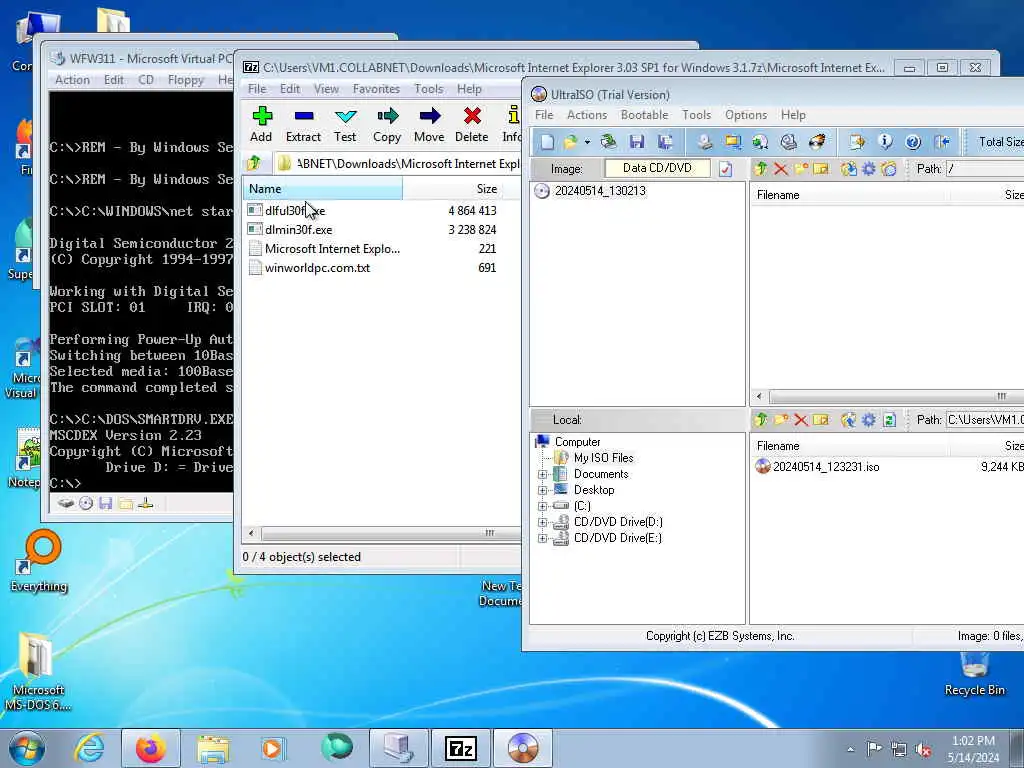Click Convert image icon in UltraISO toolbar
This screenshot has width=1024, height=768.
(x=760, y=142)
